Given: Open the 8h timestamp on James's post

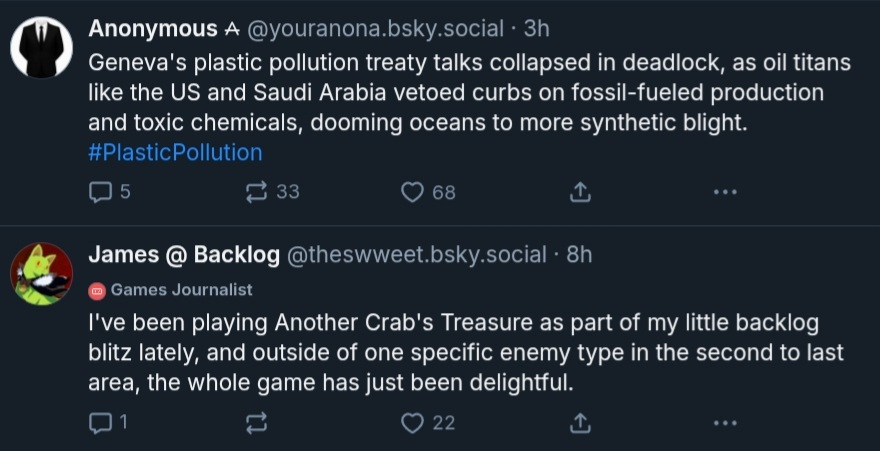Looking at the screenshot, I should tap(580, 255).
